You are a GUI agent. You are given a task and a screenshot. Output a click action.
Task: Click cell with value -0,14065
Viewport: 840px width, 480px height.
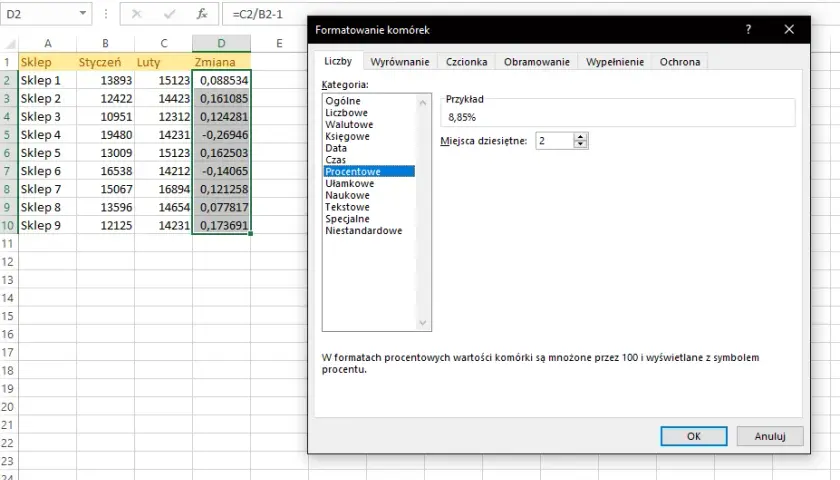click(x=221, y=171)
